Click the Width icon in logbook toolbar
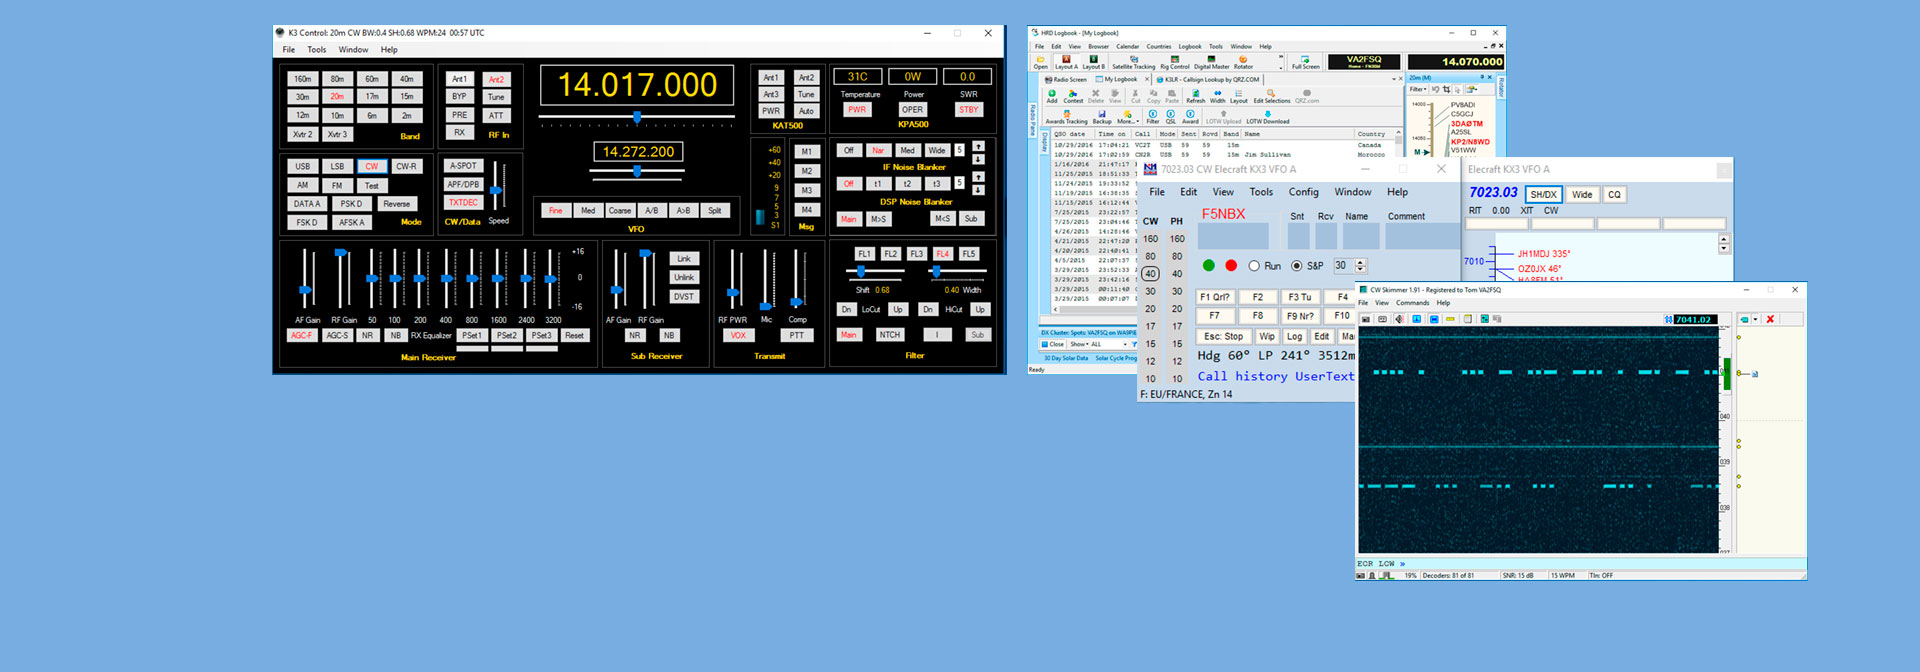Screen dimensions: 1920x672 pyautogui.click(x=1217, y=96)
